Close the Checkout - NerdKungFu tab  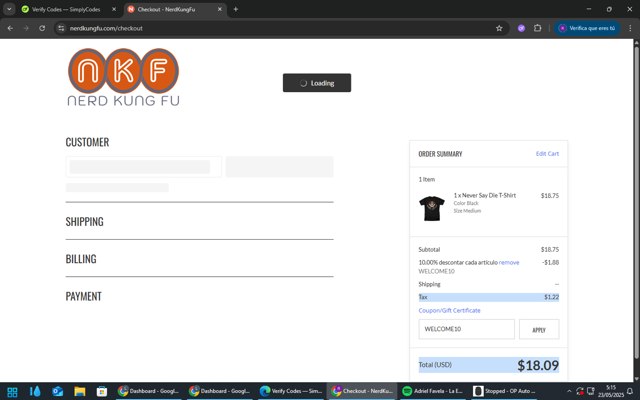click(220, 9)
